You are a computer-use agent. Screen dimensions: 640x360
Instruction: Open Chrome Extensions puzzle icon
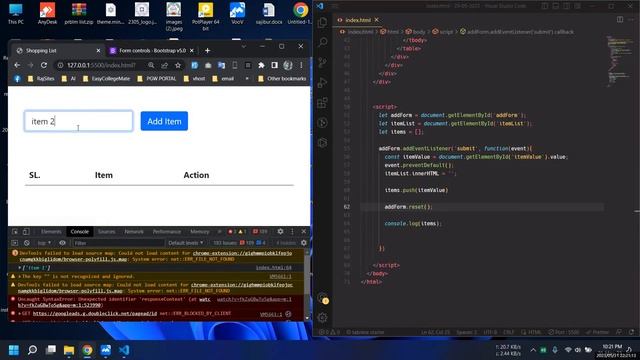pos(261,65)
